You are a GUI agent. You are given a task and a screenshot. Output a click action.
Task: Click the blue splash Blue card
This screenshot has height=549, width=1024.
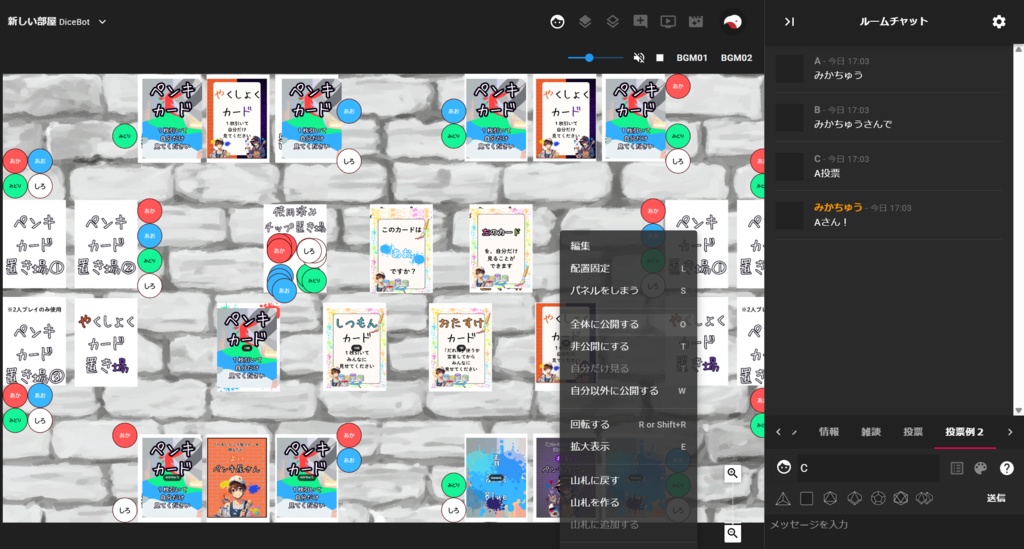point(496,478)
